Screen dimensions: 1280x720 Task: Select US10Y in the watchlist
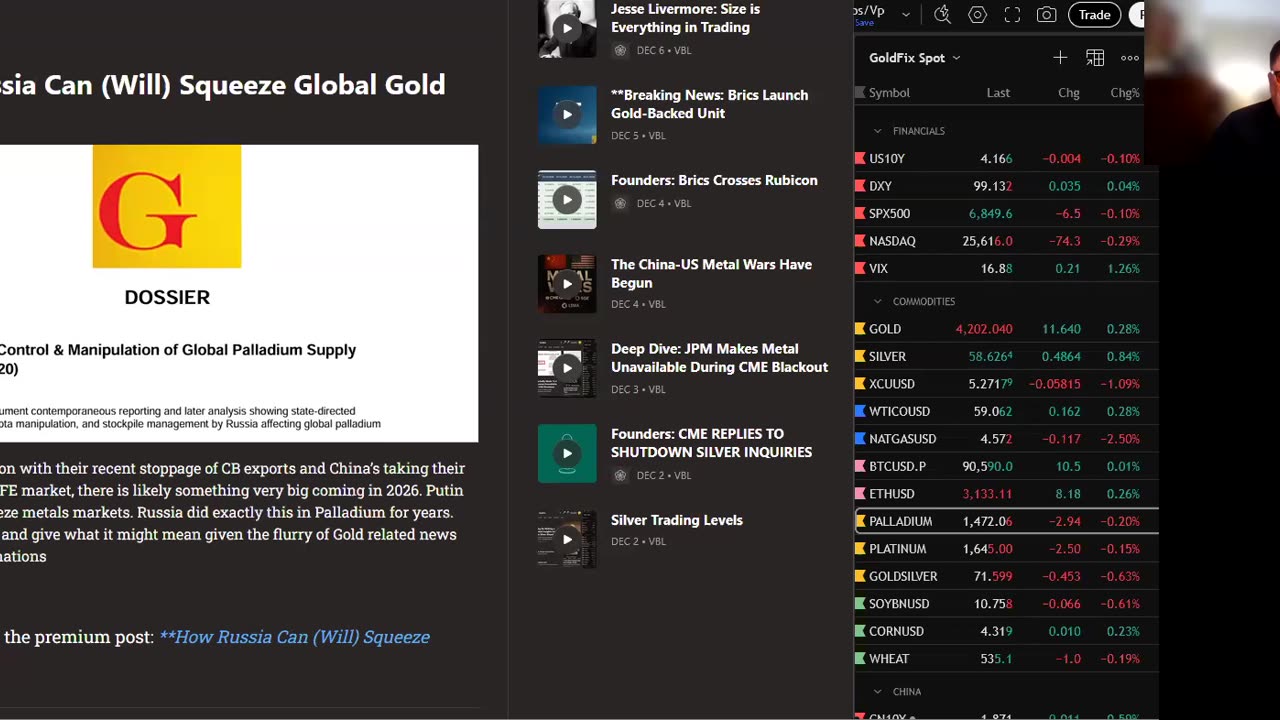click(x=1006, y=159)
